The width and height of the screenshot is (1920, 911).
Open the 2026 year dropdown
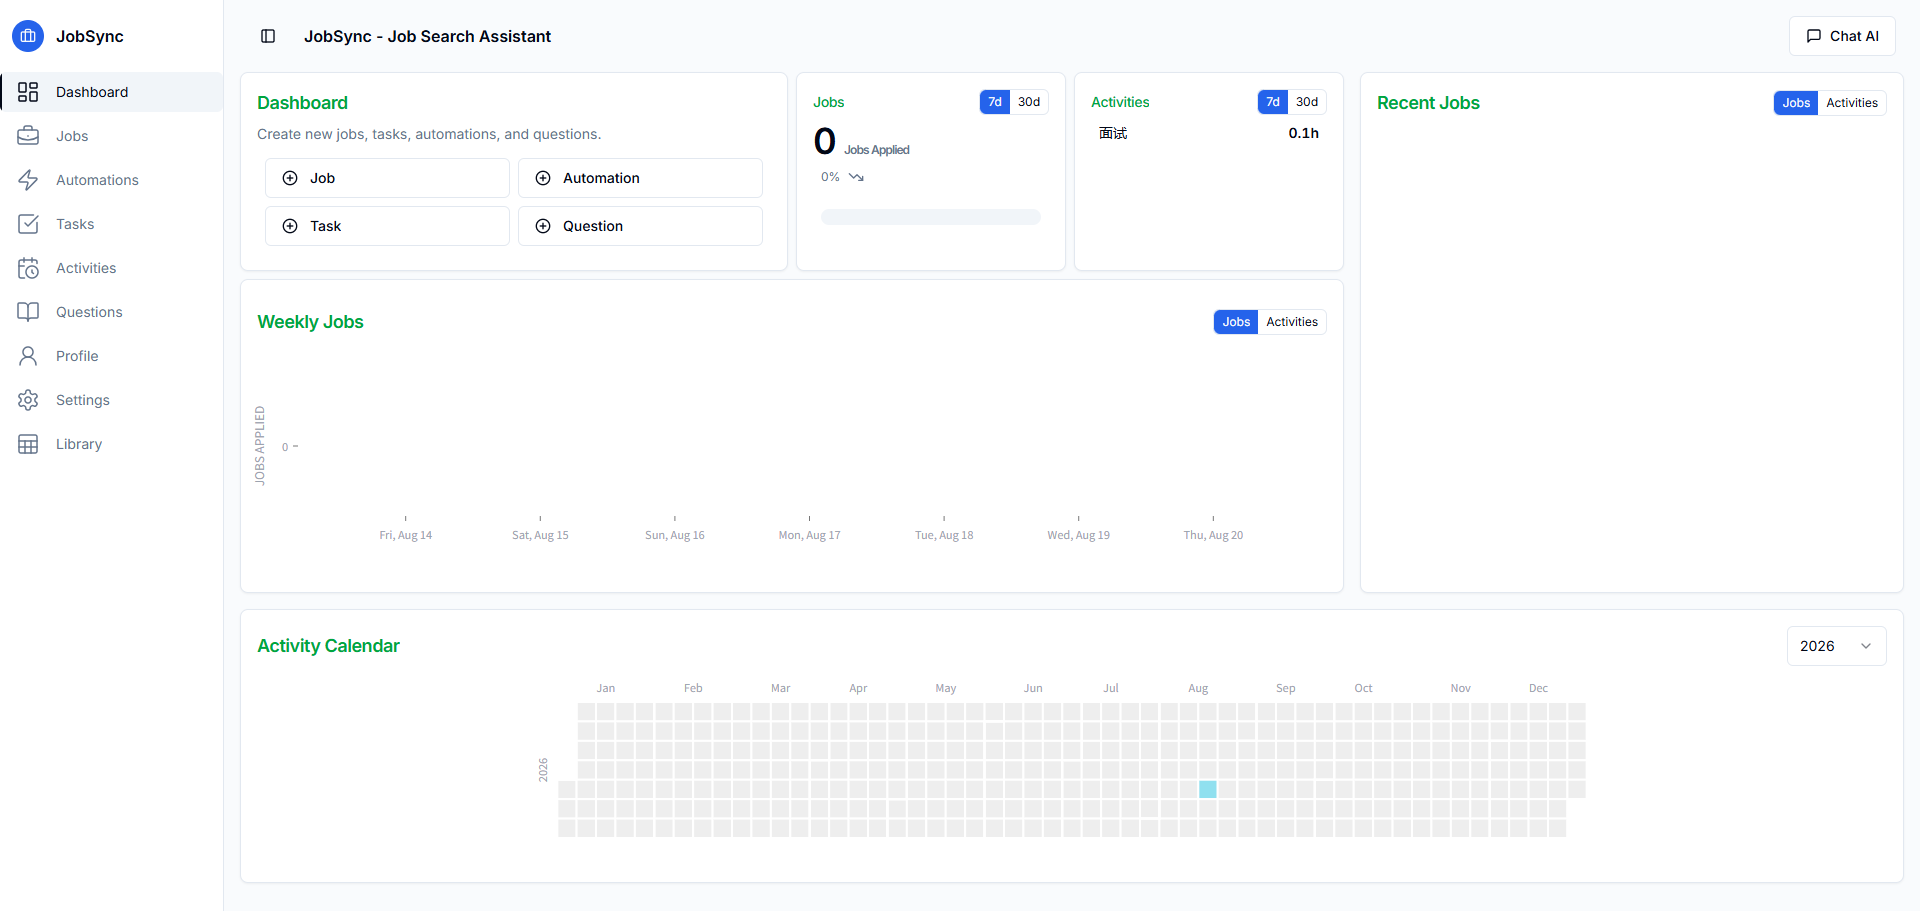tap(1837, 646)
